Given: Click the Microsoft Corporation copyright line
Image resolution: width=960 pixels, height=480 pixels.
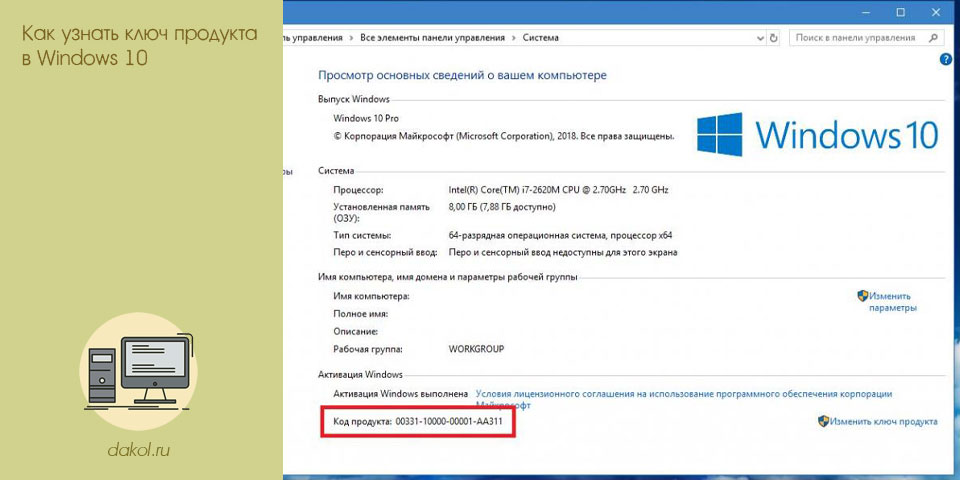Looking at the screenshot, I should [503, 137].
